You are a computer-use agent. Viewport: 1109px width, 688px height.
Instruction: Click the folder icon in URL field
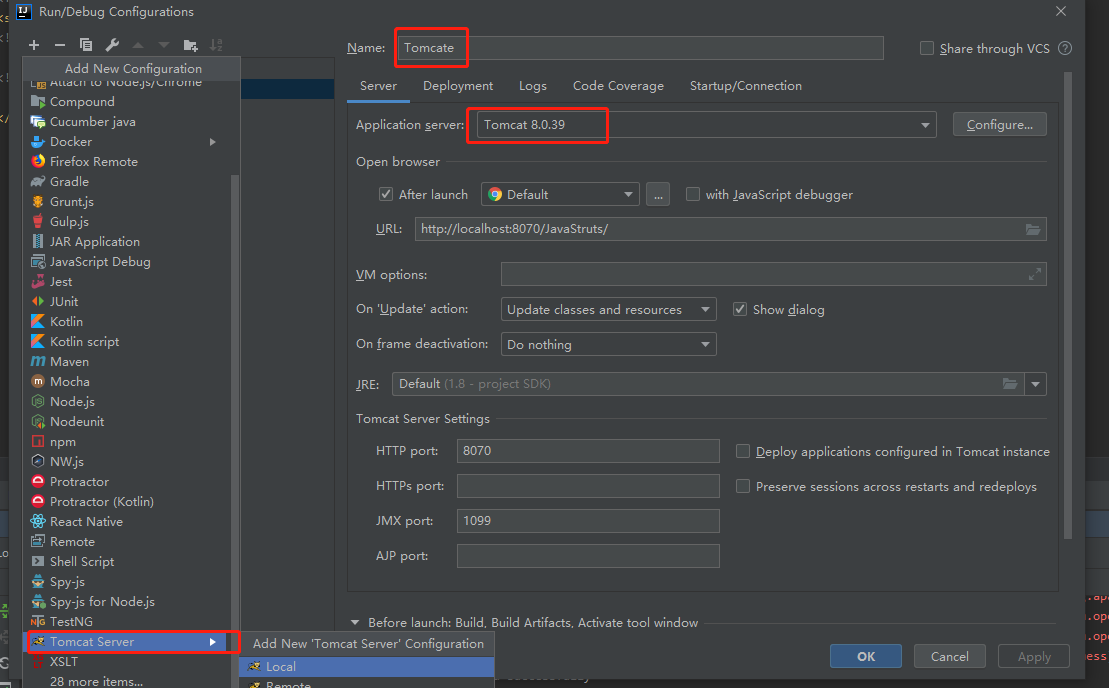(1033, 229)
